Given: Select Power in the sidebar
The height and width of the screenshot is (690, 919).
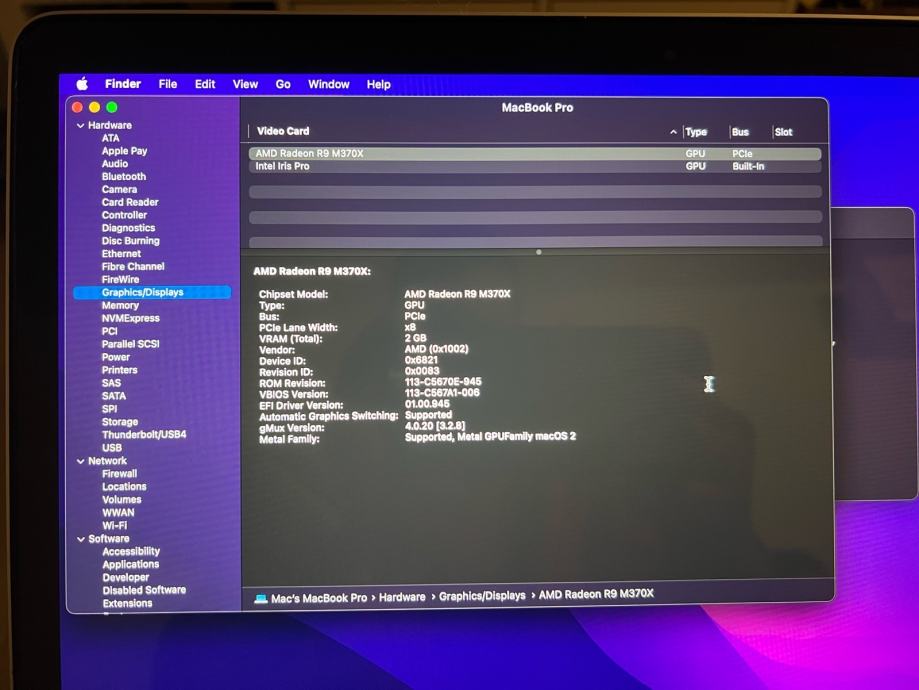Looking at the screenshot, I should point(115,357).
